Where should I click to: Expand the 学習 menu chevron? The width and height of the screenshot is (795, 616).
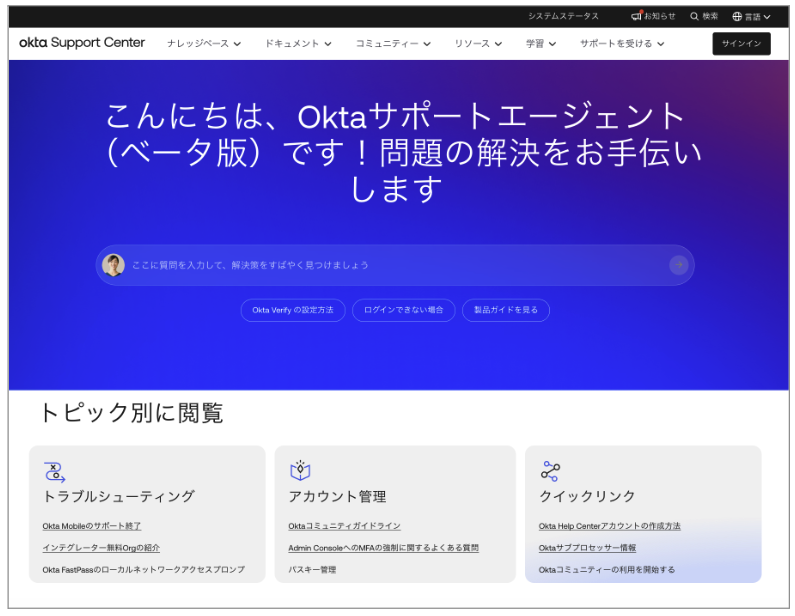pyautogui.click(x=552, y=44)
